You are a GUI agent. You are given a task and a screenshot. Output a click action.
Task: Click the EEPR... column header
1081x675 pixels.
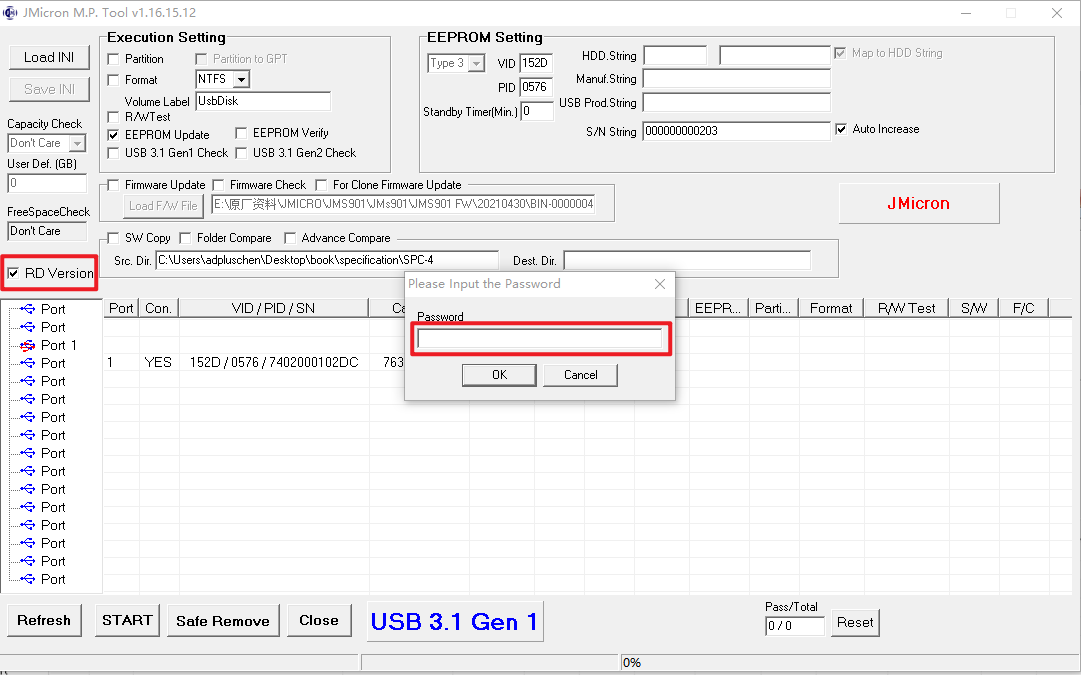[718, 308]
